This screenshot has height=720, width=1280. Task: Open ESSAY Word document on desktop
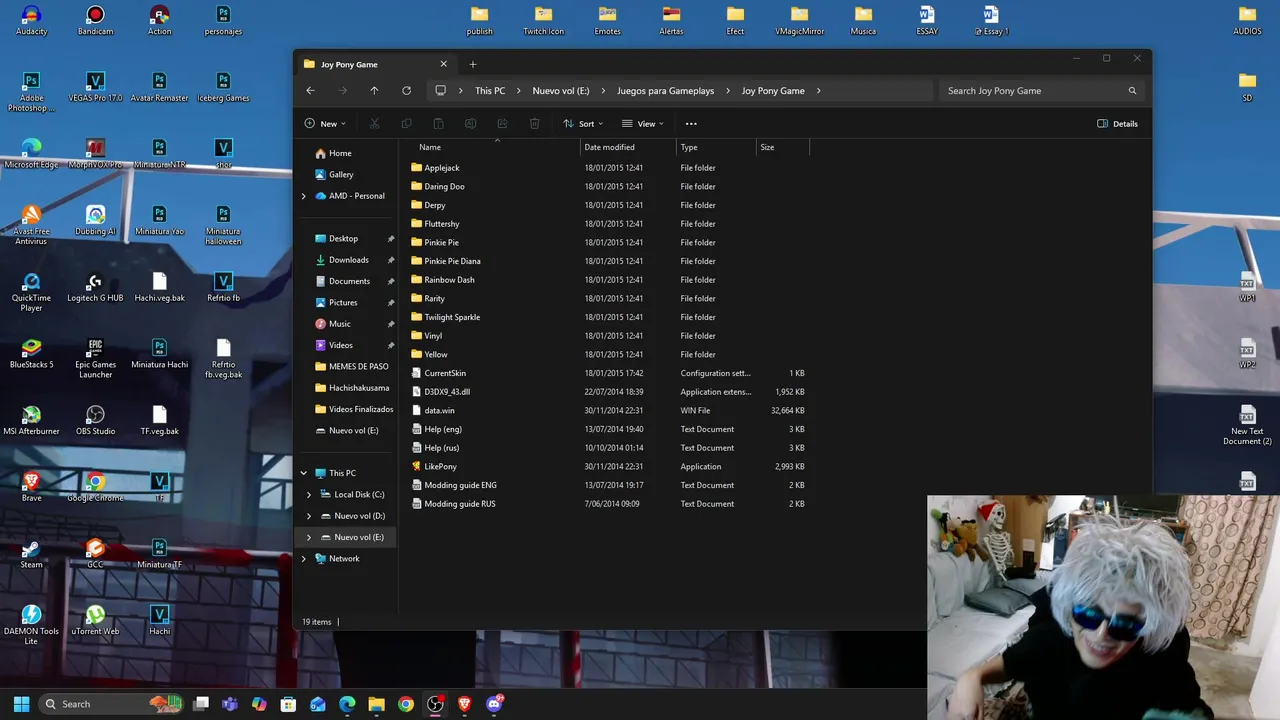(927, 21)
